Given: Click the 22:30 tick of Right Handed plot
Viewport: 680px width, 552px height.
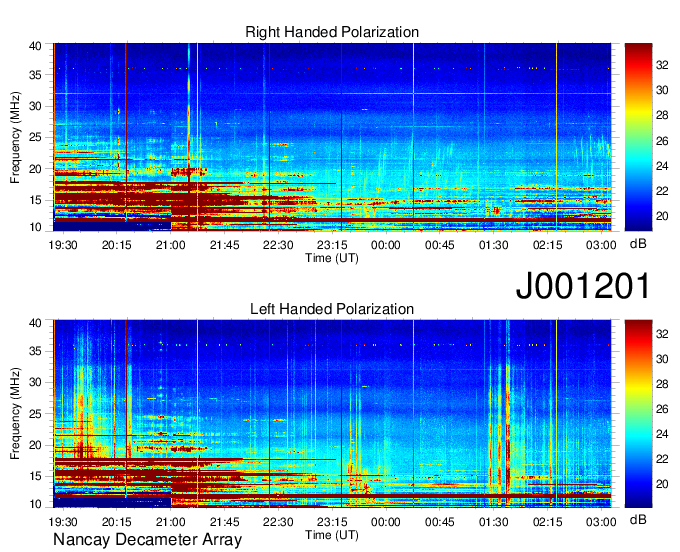Looking at the screenshot, I should tap(278, 245).
